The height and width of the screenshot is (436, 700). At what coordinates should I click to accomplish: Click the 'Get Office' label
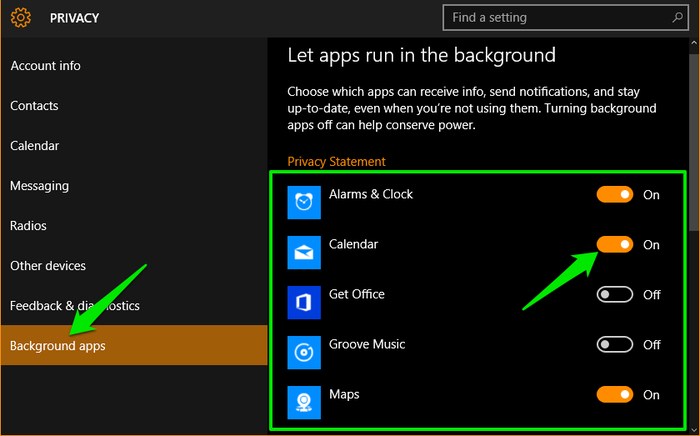coord(357,294)
